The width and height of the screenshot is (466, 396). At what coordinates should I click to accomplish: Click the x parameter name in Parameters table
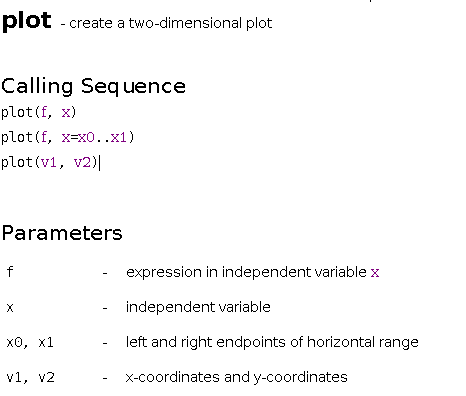point(10,308)
